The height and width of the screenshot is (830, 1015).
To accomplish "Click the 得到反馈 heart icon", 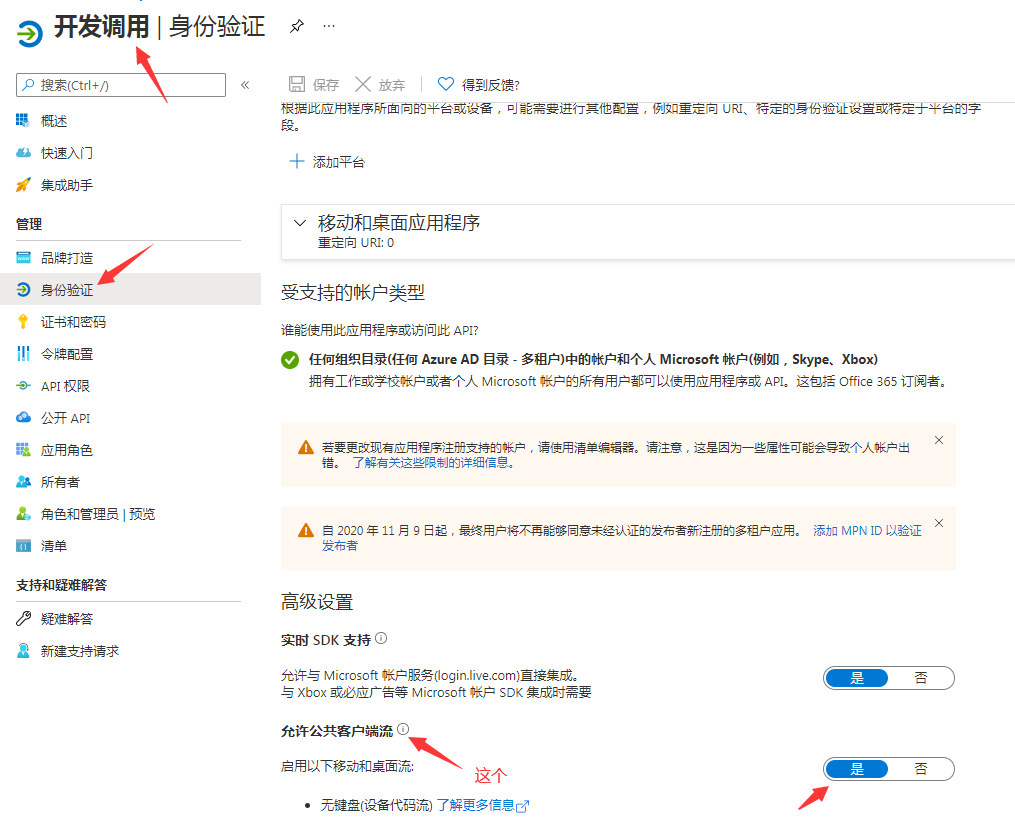I will pyautogui.click(x=446, y=84).
